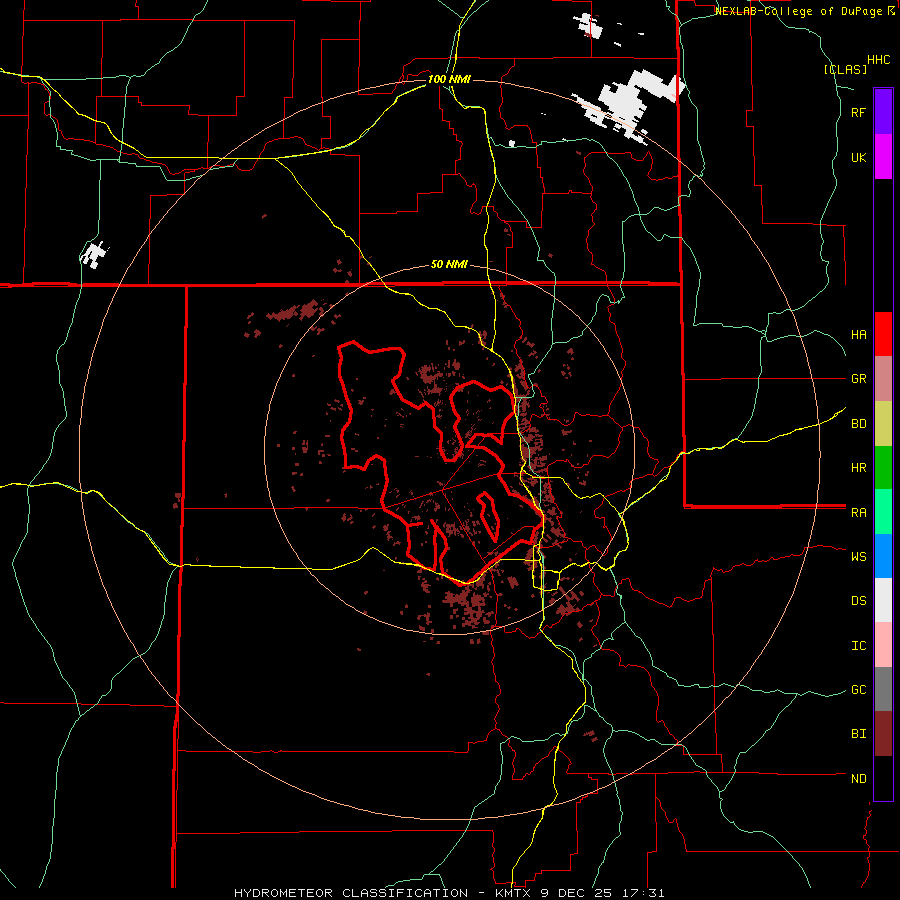
Task: Click the RF purple legend swatch
Action: point(883,112)
